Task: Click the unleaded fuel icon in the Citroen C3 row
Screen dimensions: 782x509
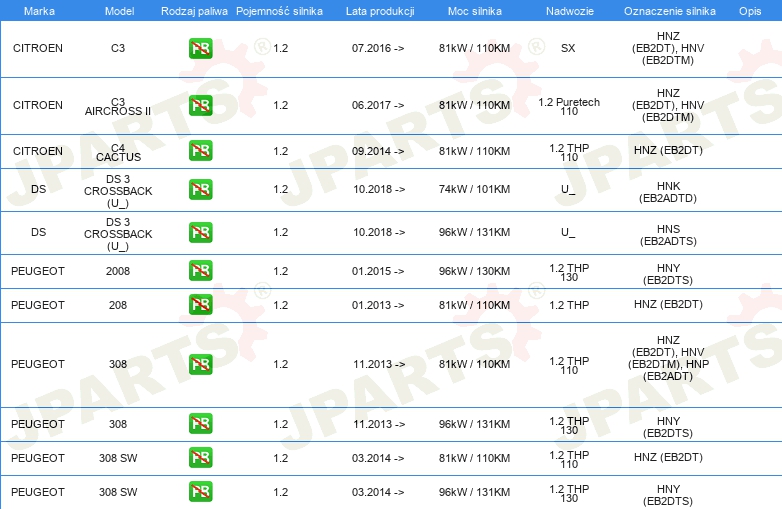Action: coord(200,48)
